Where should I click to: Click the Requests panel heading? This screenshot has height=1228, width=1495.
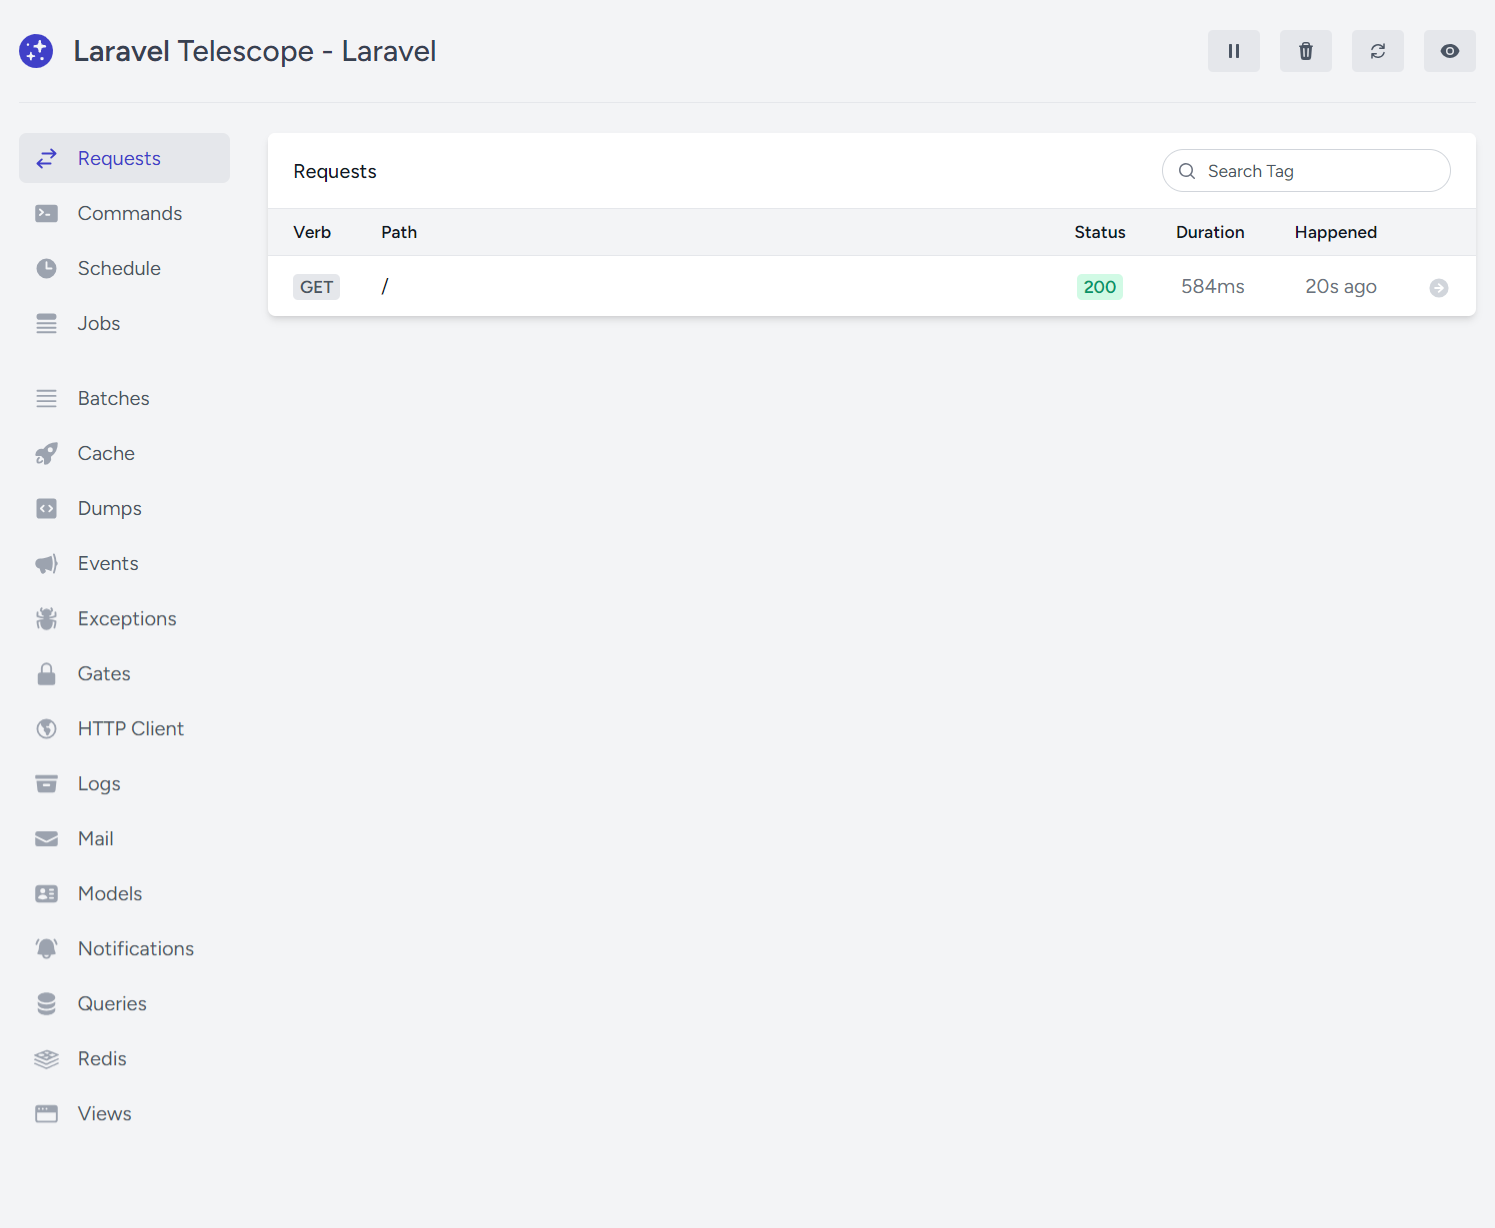coord(335,171)
